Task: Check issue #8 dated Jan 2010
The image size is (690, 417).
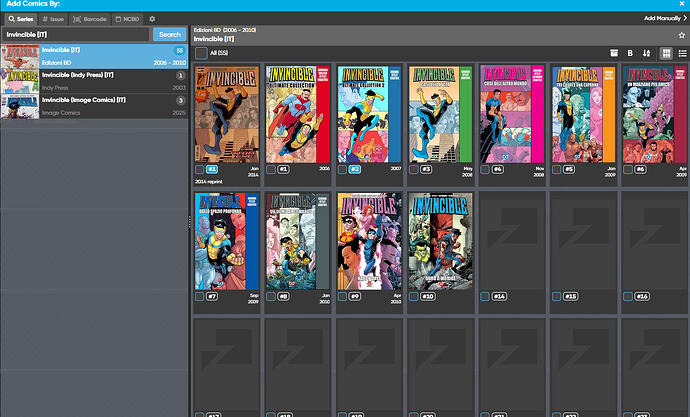Action: (271, 296)
